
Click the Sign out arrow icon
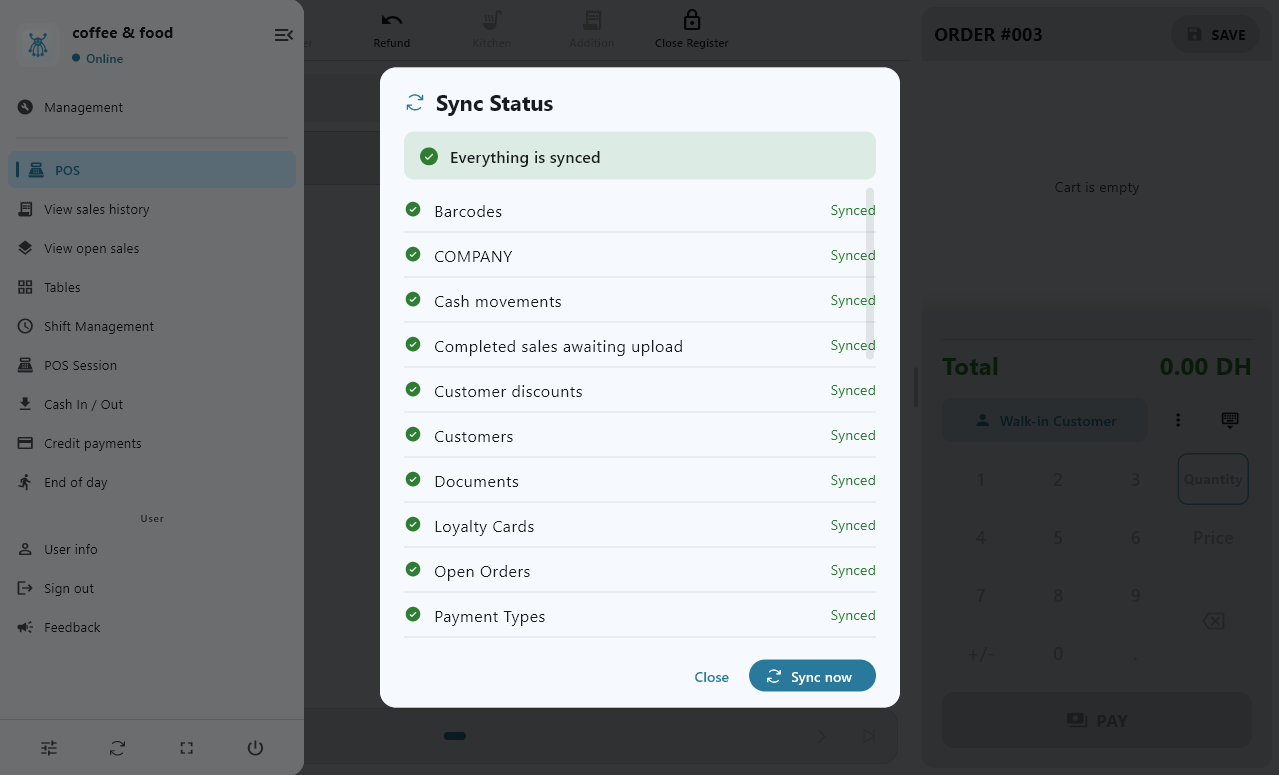(25, 588)
